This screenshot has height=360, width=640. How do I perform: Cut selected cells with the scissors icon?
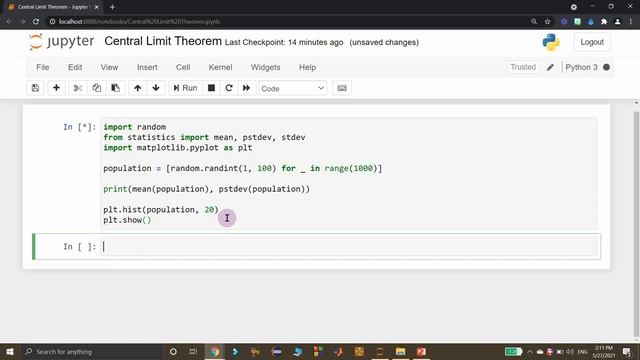coord(78,88)
